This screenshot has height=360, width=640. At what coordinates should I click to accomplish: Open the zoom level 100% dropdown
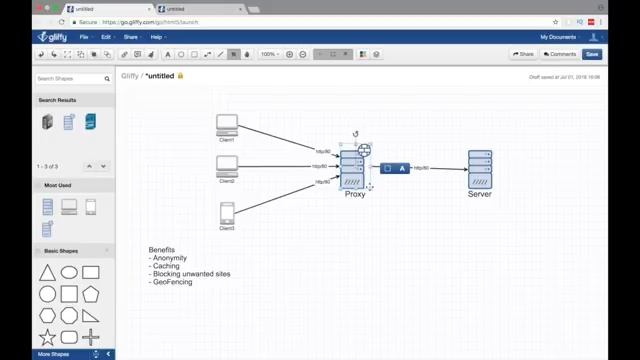pos(270,54)
